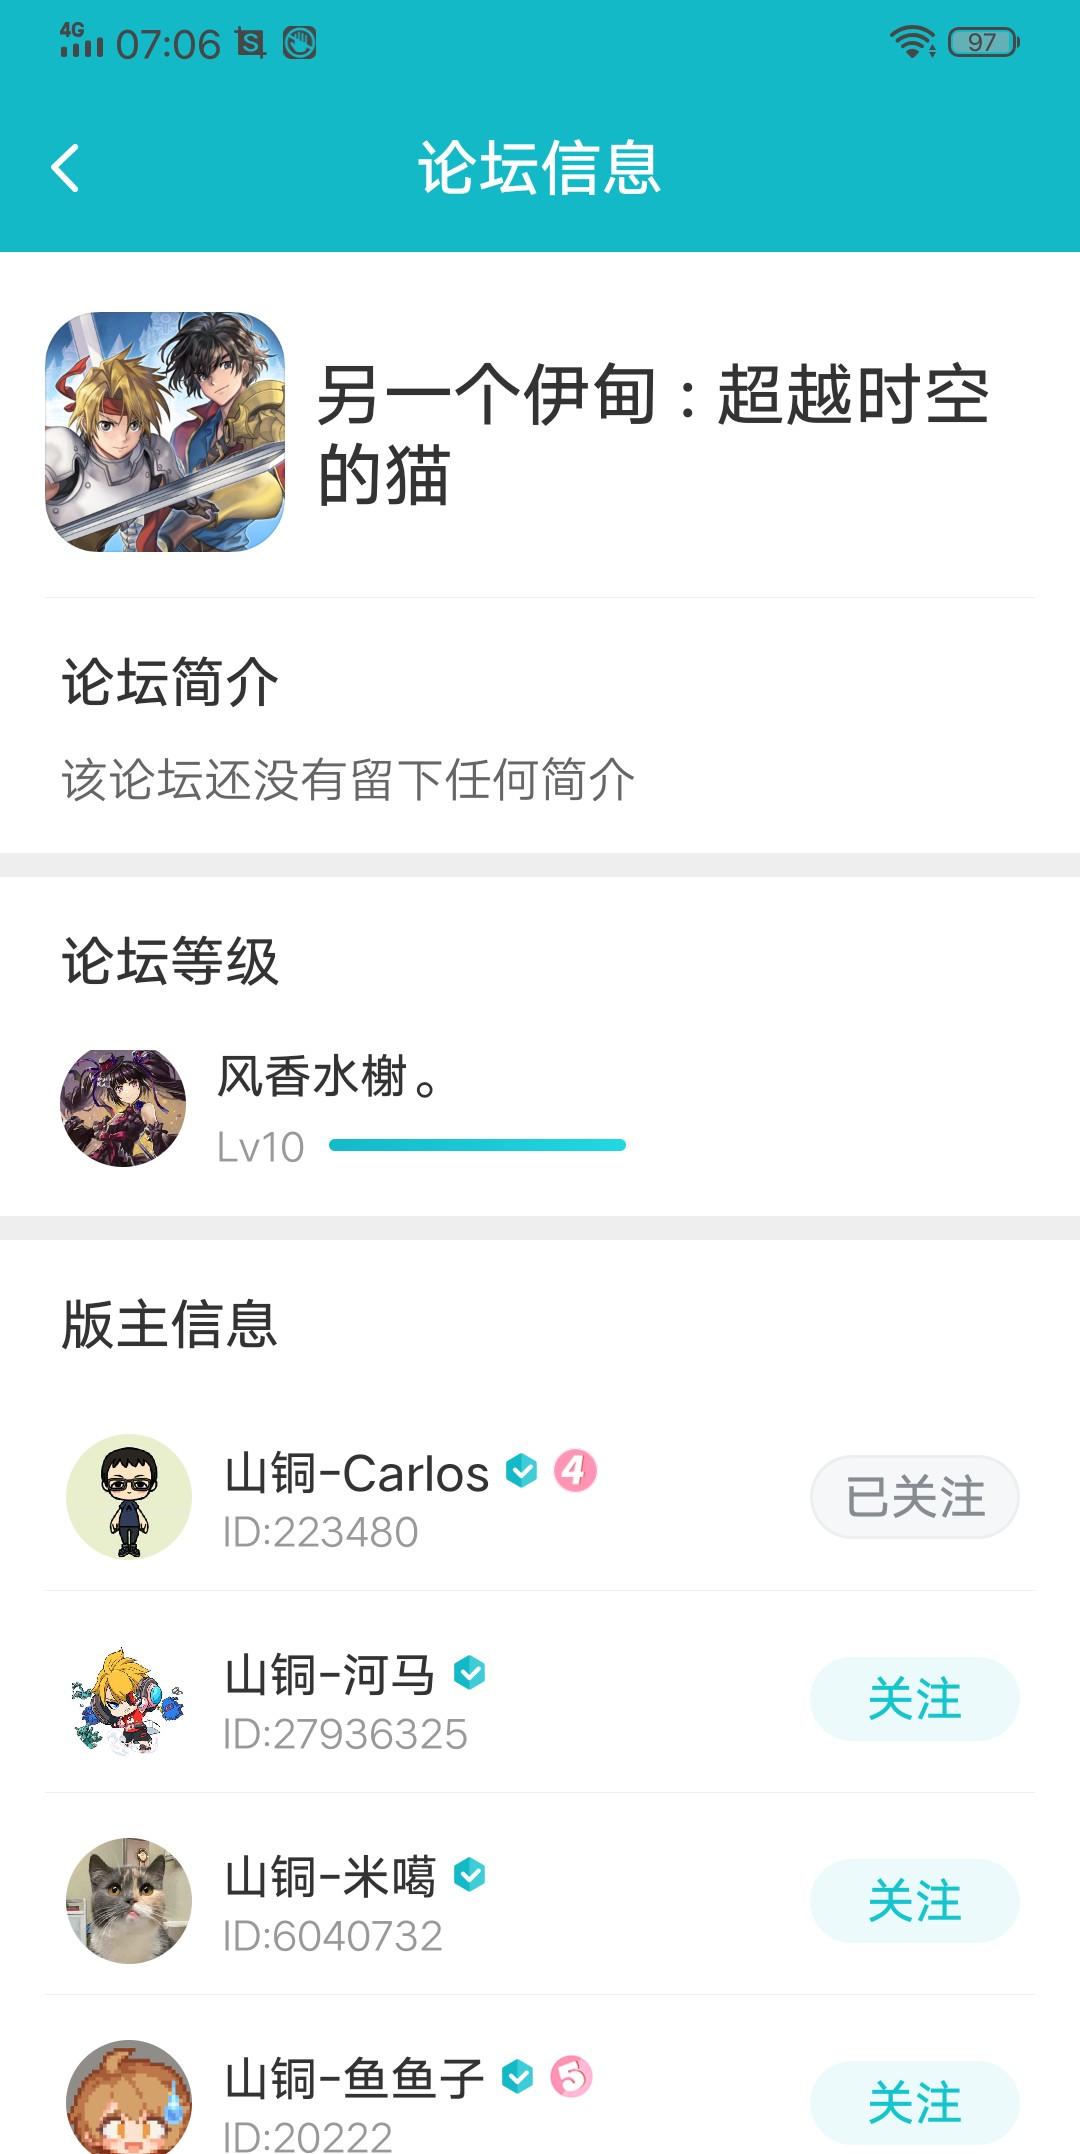Follow moderator 山铜-米噶

[x=914, y=1901]
